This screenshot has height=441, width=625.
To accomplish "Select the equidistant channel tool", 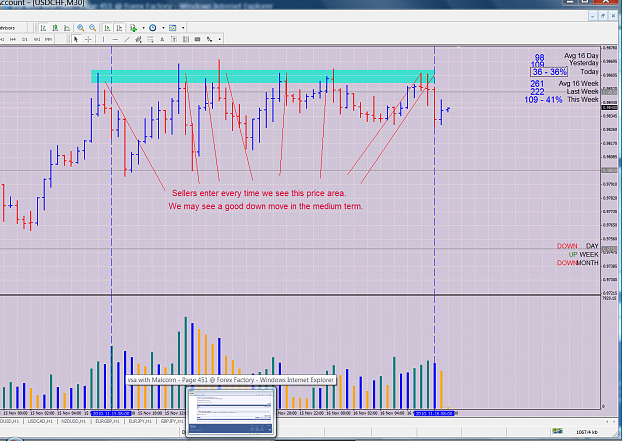I will click(138, 39).
